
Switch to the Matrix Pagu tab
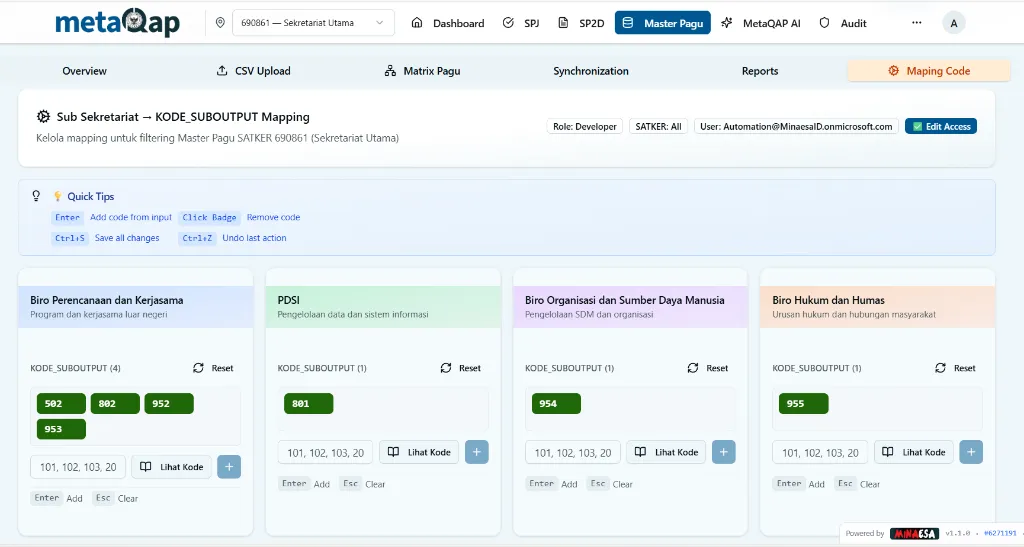[422, 71]
